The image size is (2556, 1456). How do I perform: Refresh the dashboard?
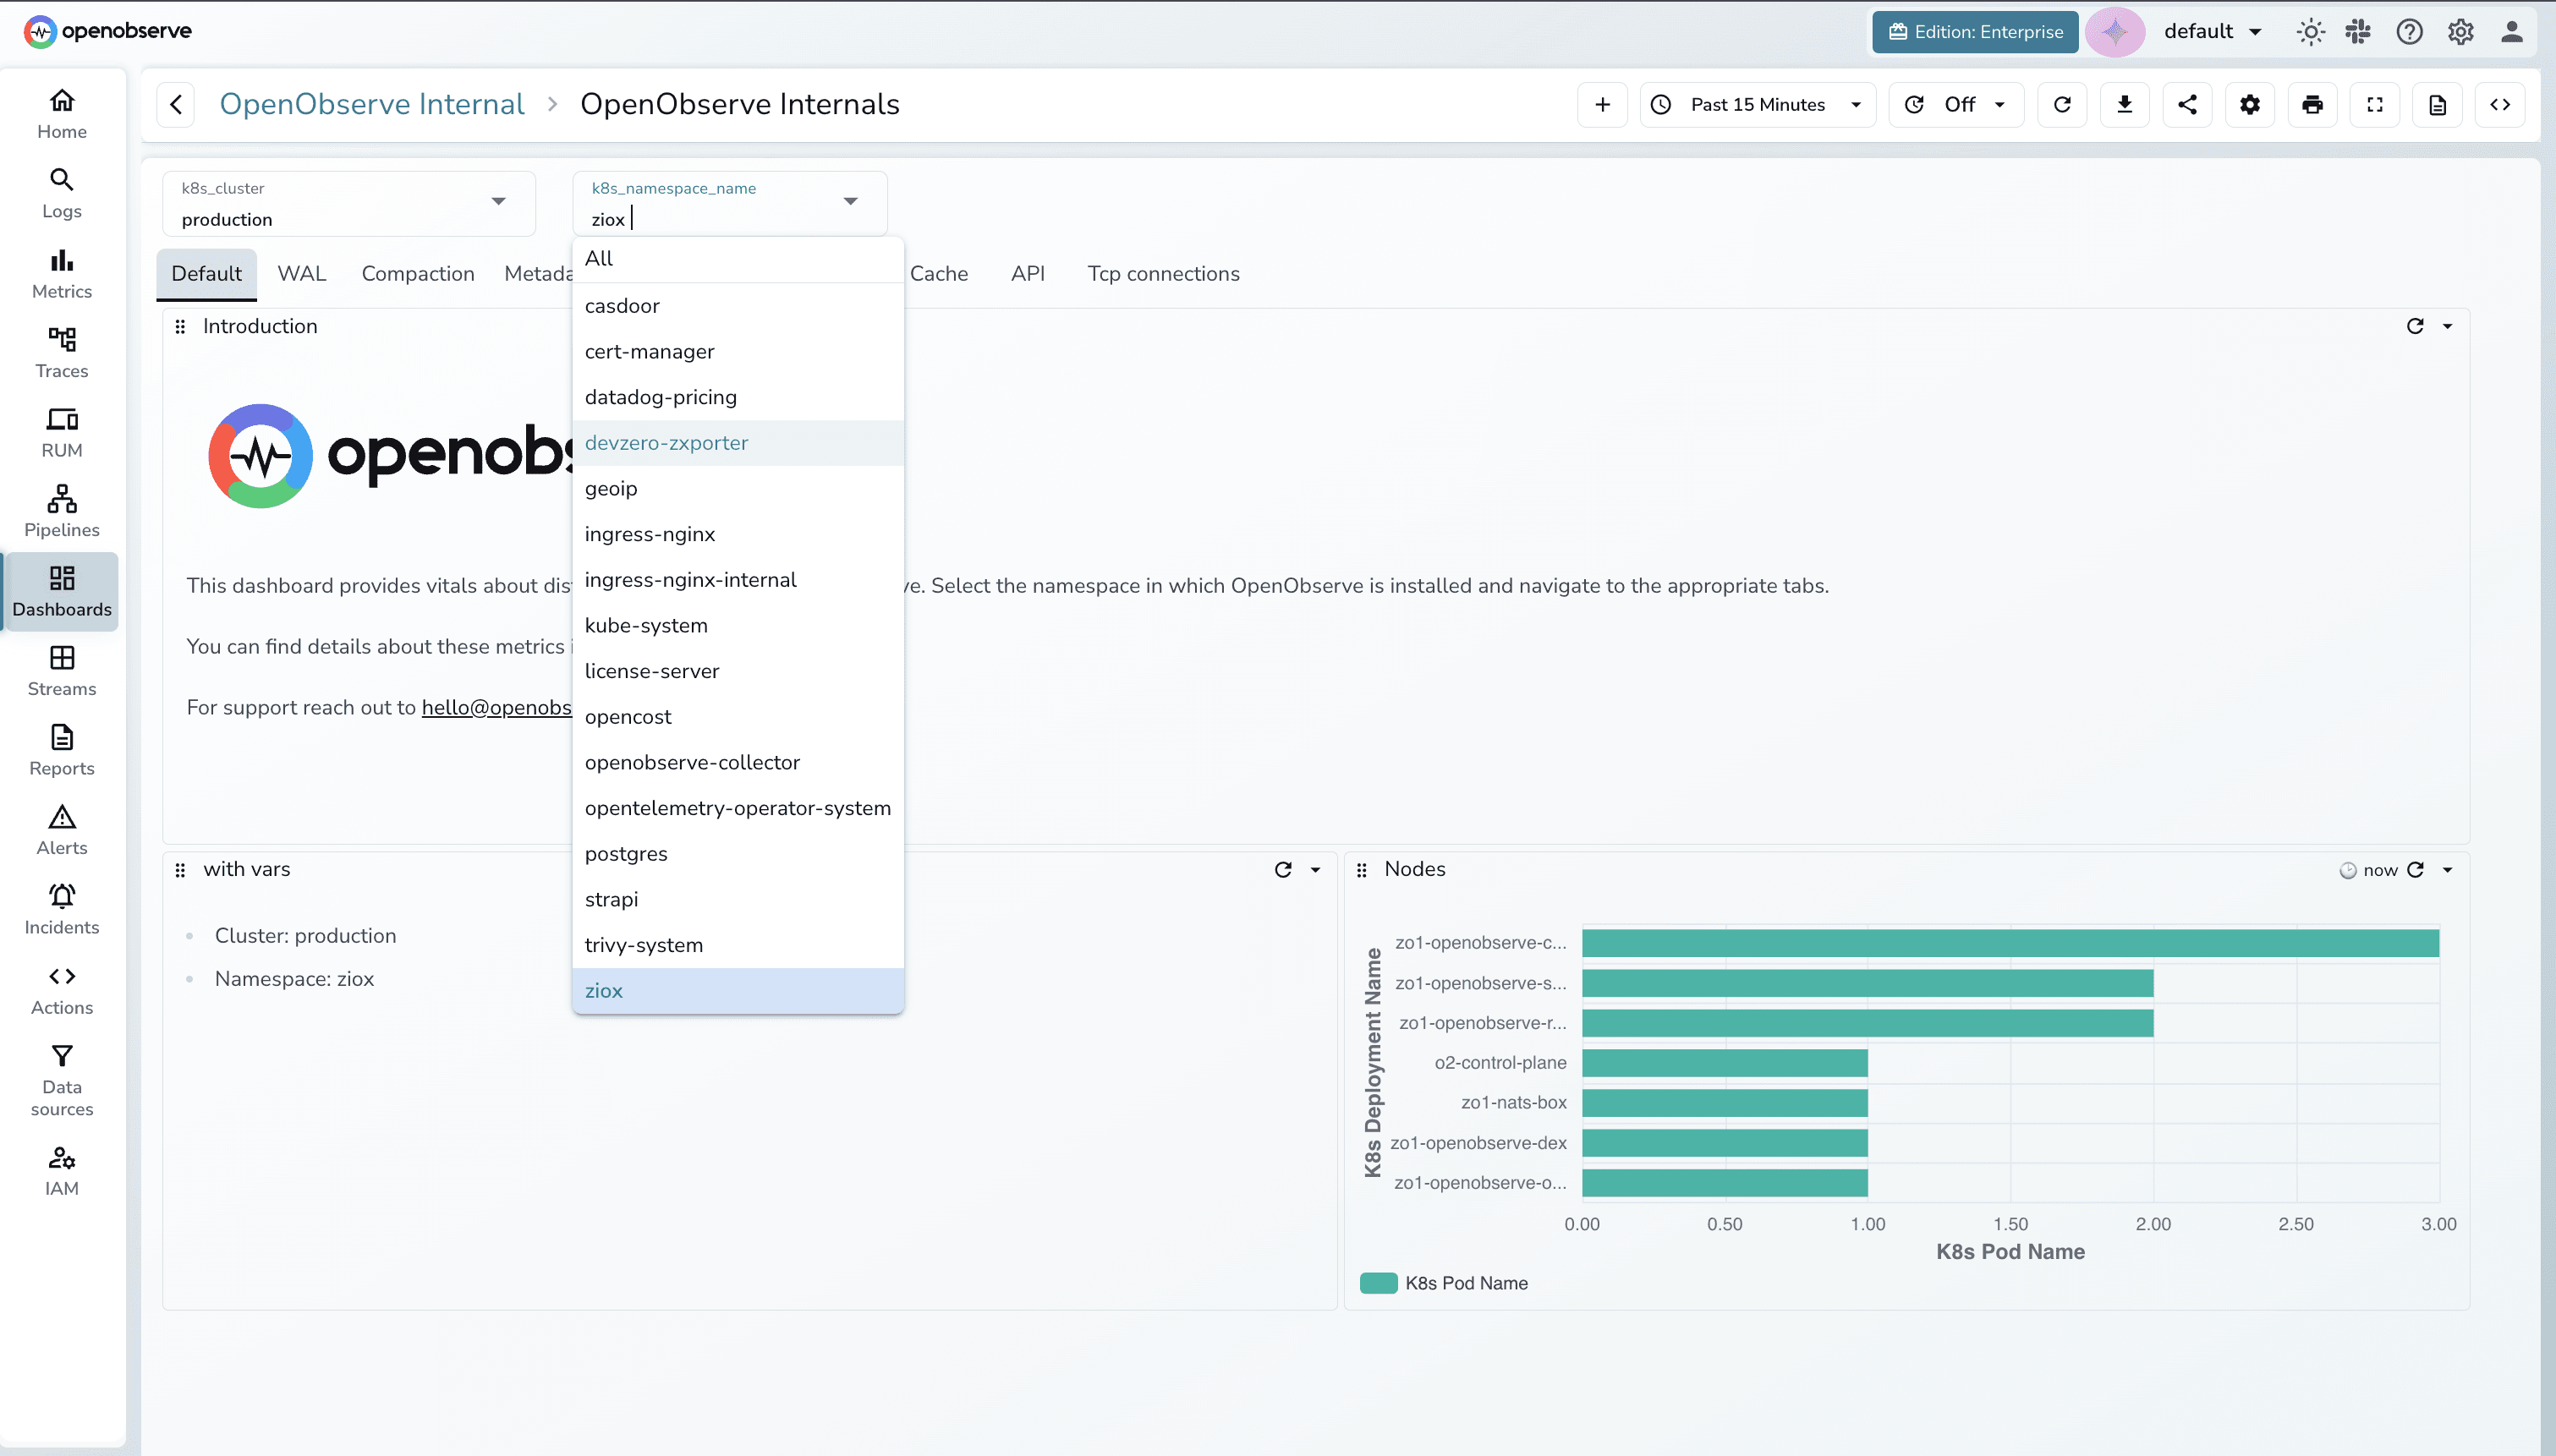[x=2062, y=104]
